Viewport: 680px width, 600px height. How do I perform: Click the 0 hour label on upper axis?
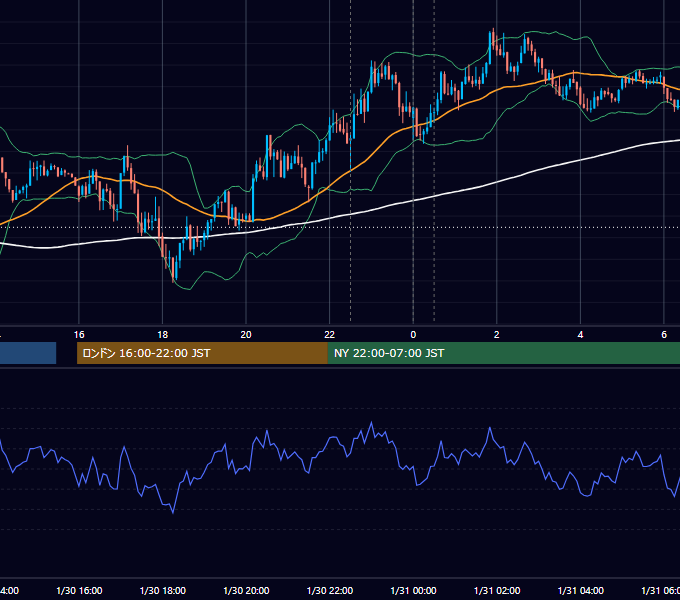coord(413,335)
